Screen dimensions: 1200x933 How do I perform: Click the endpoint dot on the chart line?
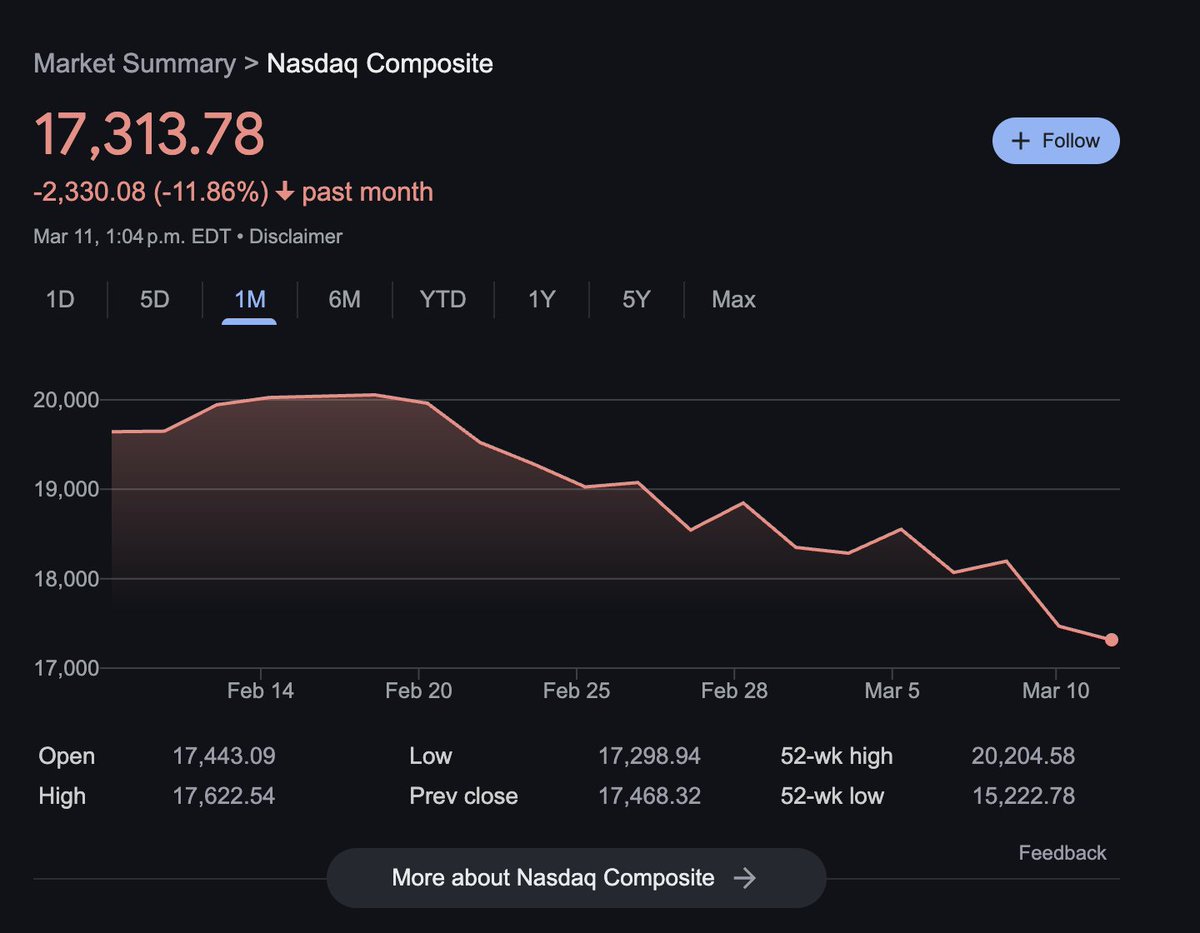click(1111, 639)
